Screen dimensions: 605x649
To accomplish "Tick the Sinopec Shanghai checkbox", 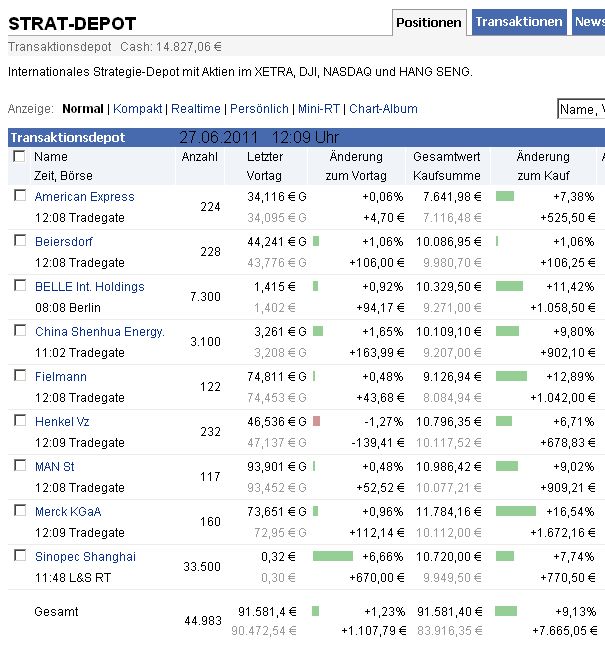I will [x=20, y=555].
